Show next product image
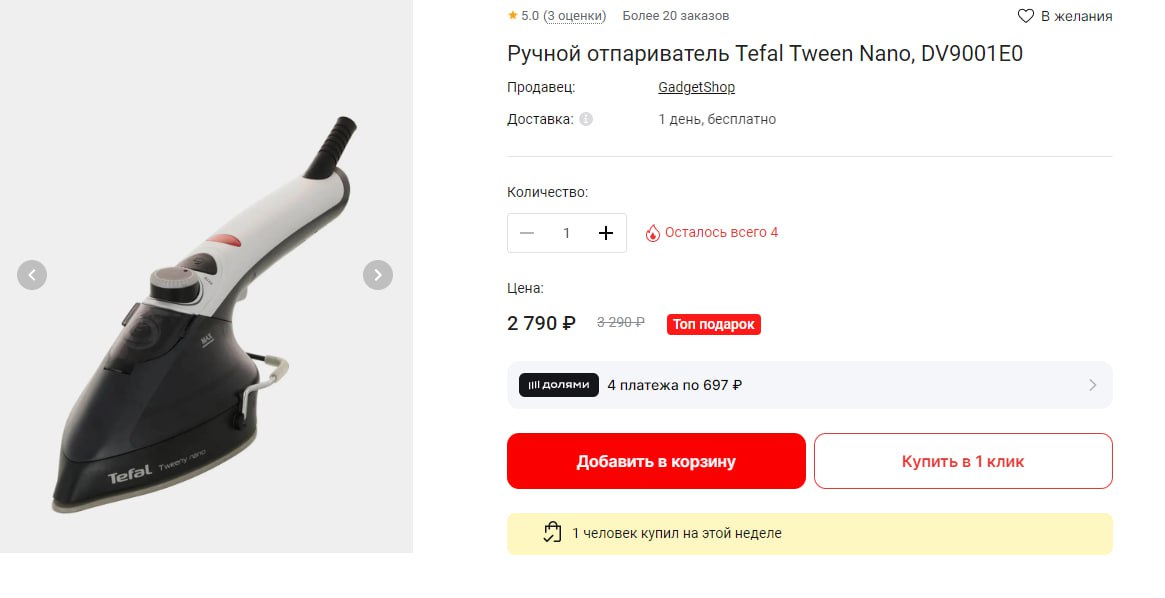The height and width of the screenshot is (598, 1165). (377, 274)
